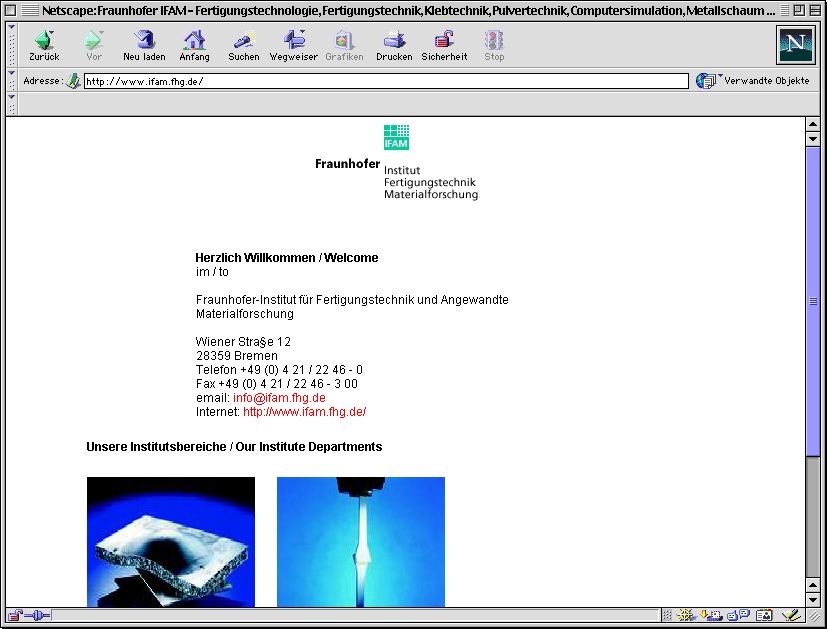
Task: Open the http://www.ifam.fhg.de/ link
Action: (304, 412)
